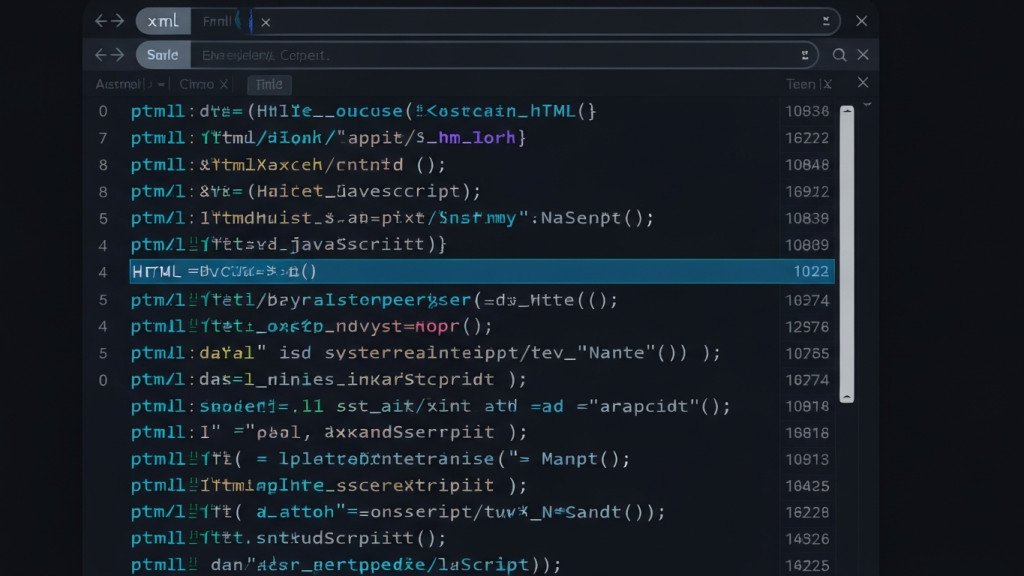
Task: Click line ending with Manpt();
Action: (x=380, y=459)
